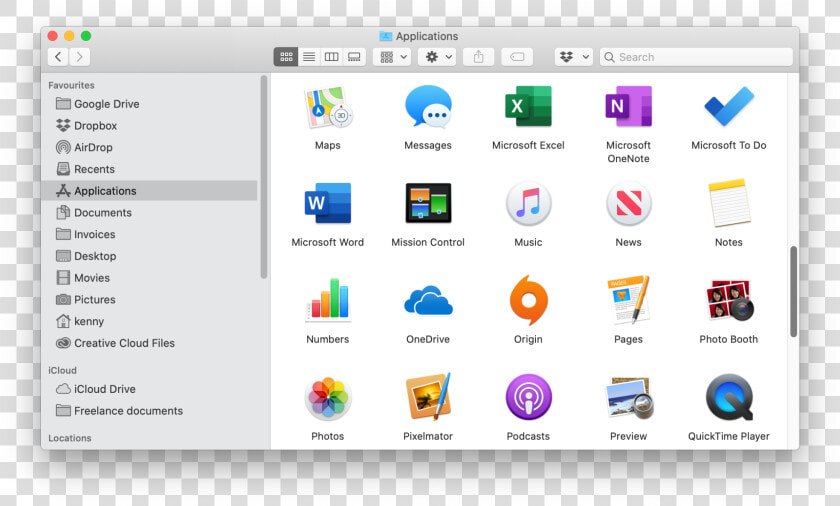Select Desktop in the sidebar
The width and height of the screenshot is (840, 506).
click(x=150, y=256)
